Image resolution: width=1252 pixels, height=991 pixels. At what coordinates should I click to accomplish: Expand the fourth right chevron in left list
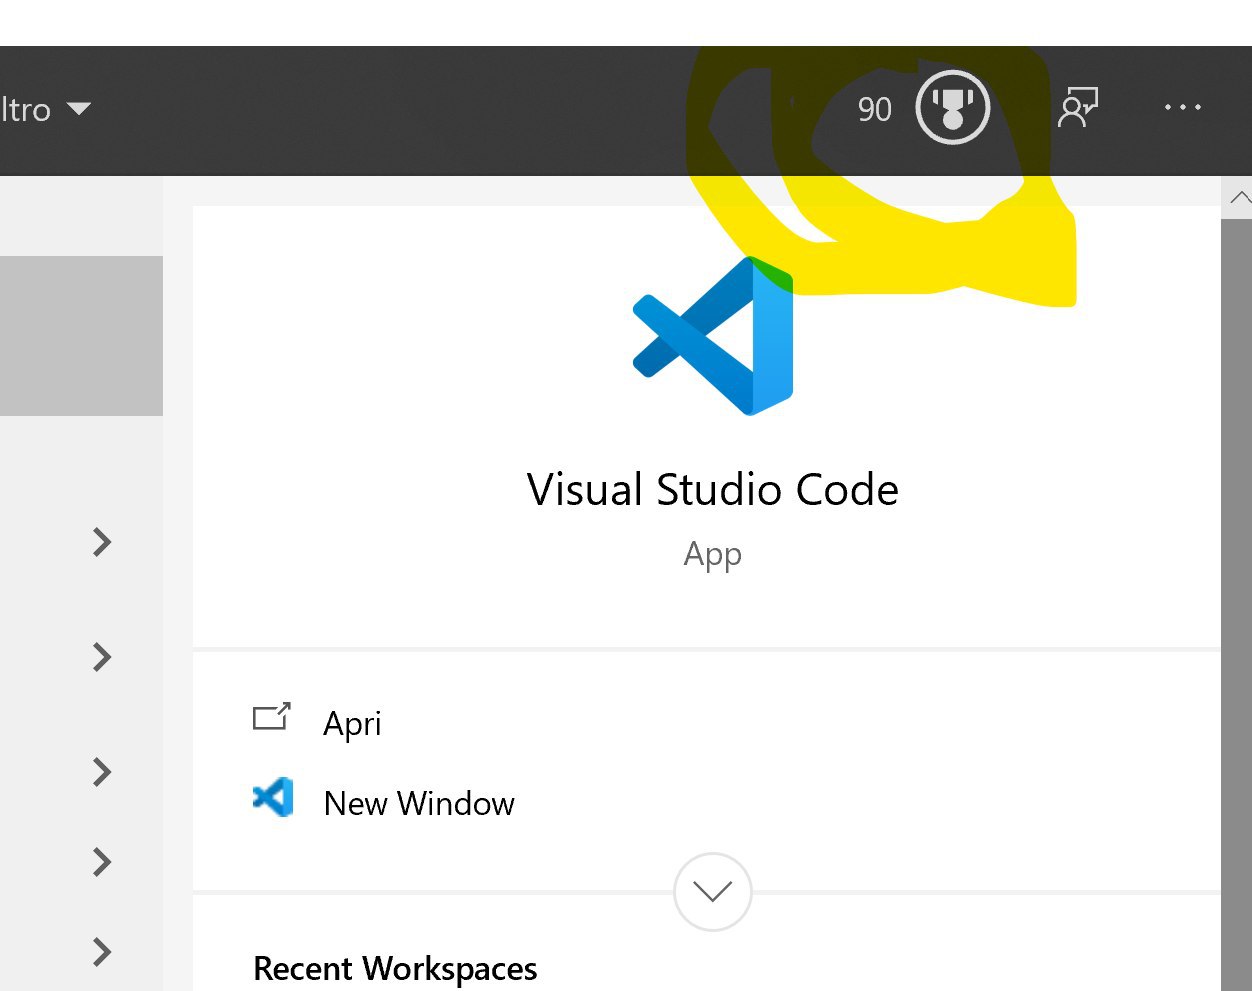tap(101, 862)
